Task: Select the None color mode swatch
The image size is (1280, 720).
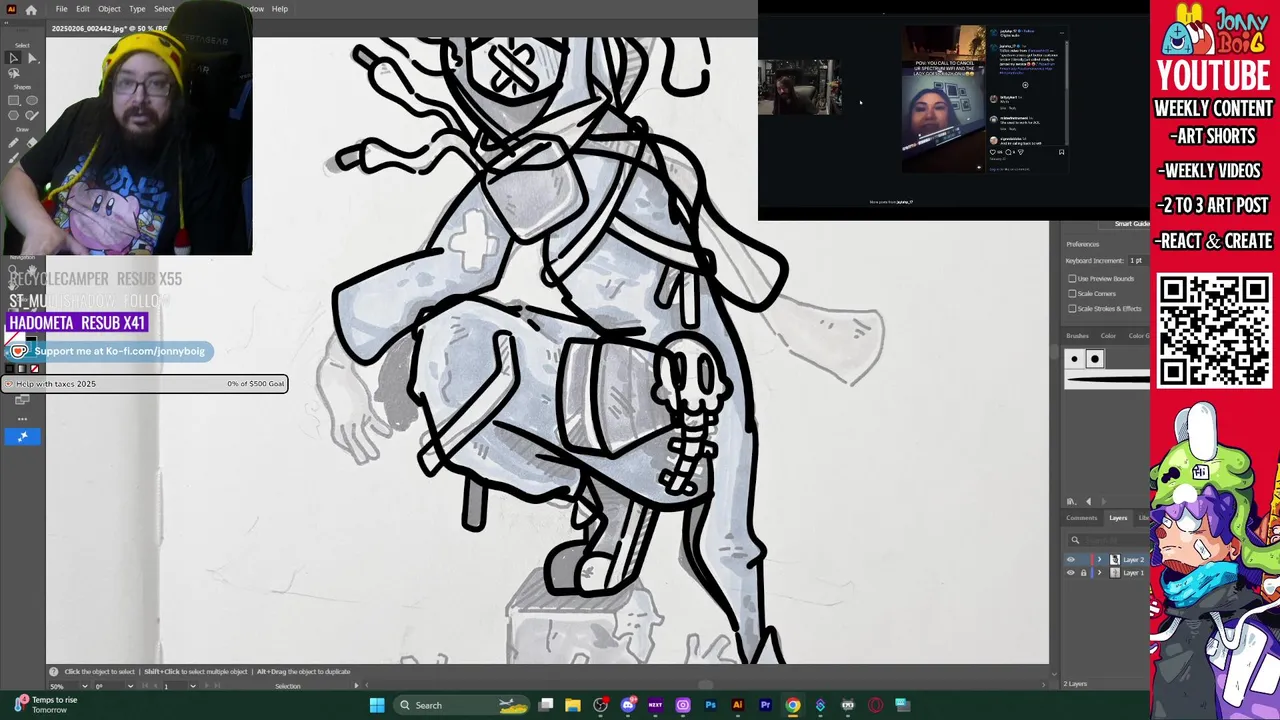Action: 34,368
